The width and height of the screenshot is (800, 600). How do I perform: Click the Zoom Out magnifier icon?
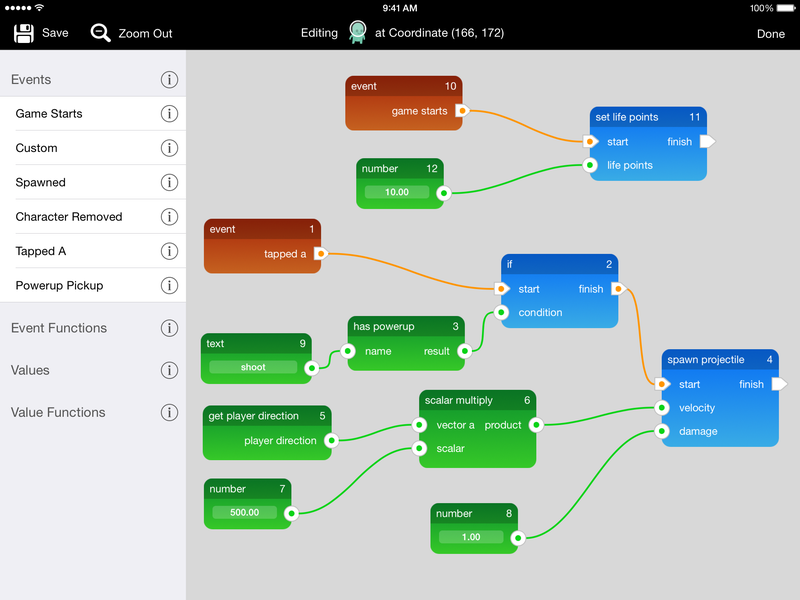pyautogui.click(x=100, y=33)
